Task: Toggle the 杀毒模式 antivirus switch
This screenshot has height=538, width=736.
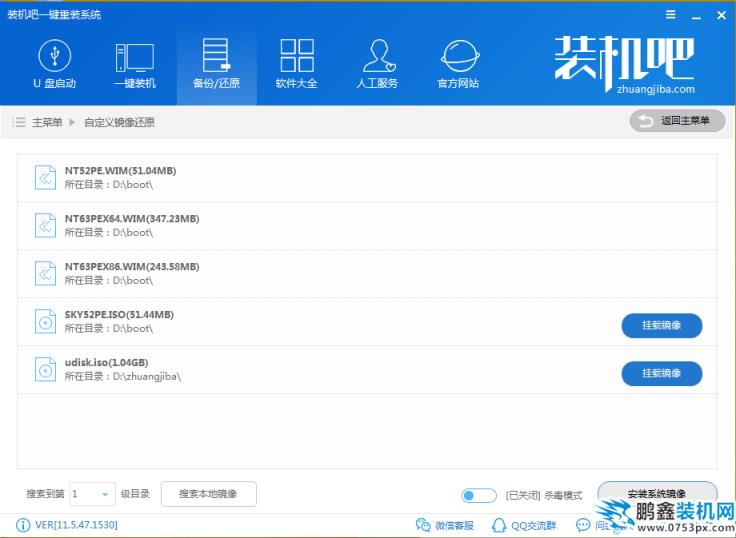Action: click(x=479, y=495)
